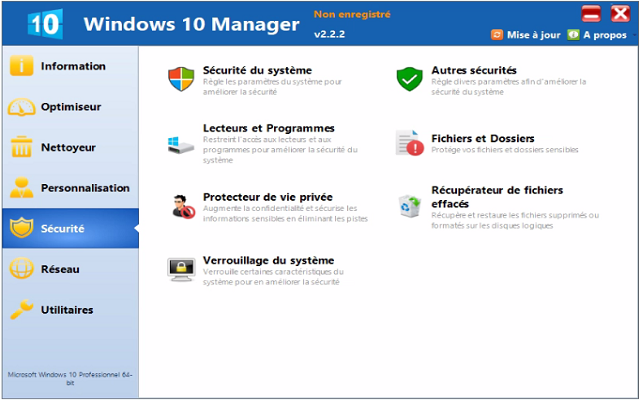Viewport: 640px width, 400px height.
Task: Click the orange Mise à jour refresh icon
Action: pyautogui.click(x=497, y=35)
